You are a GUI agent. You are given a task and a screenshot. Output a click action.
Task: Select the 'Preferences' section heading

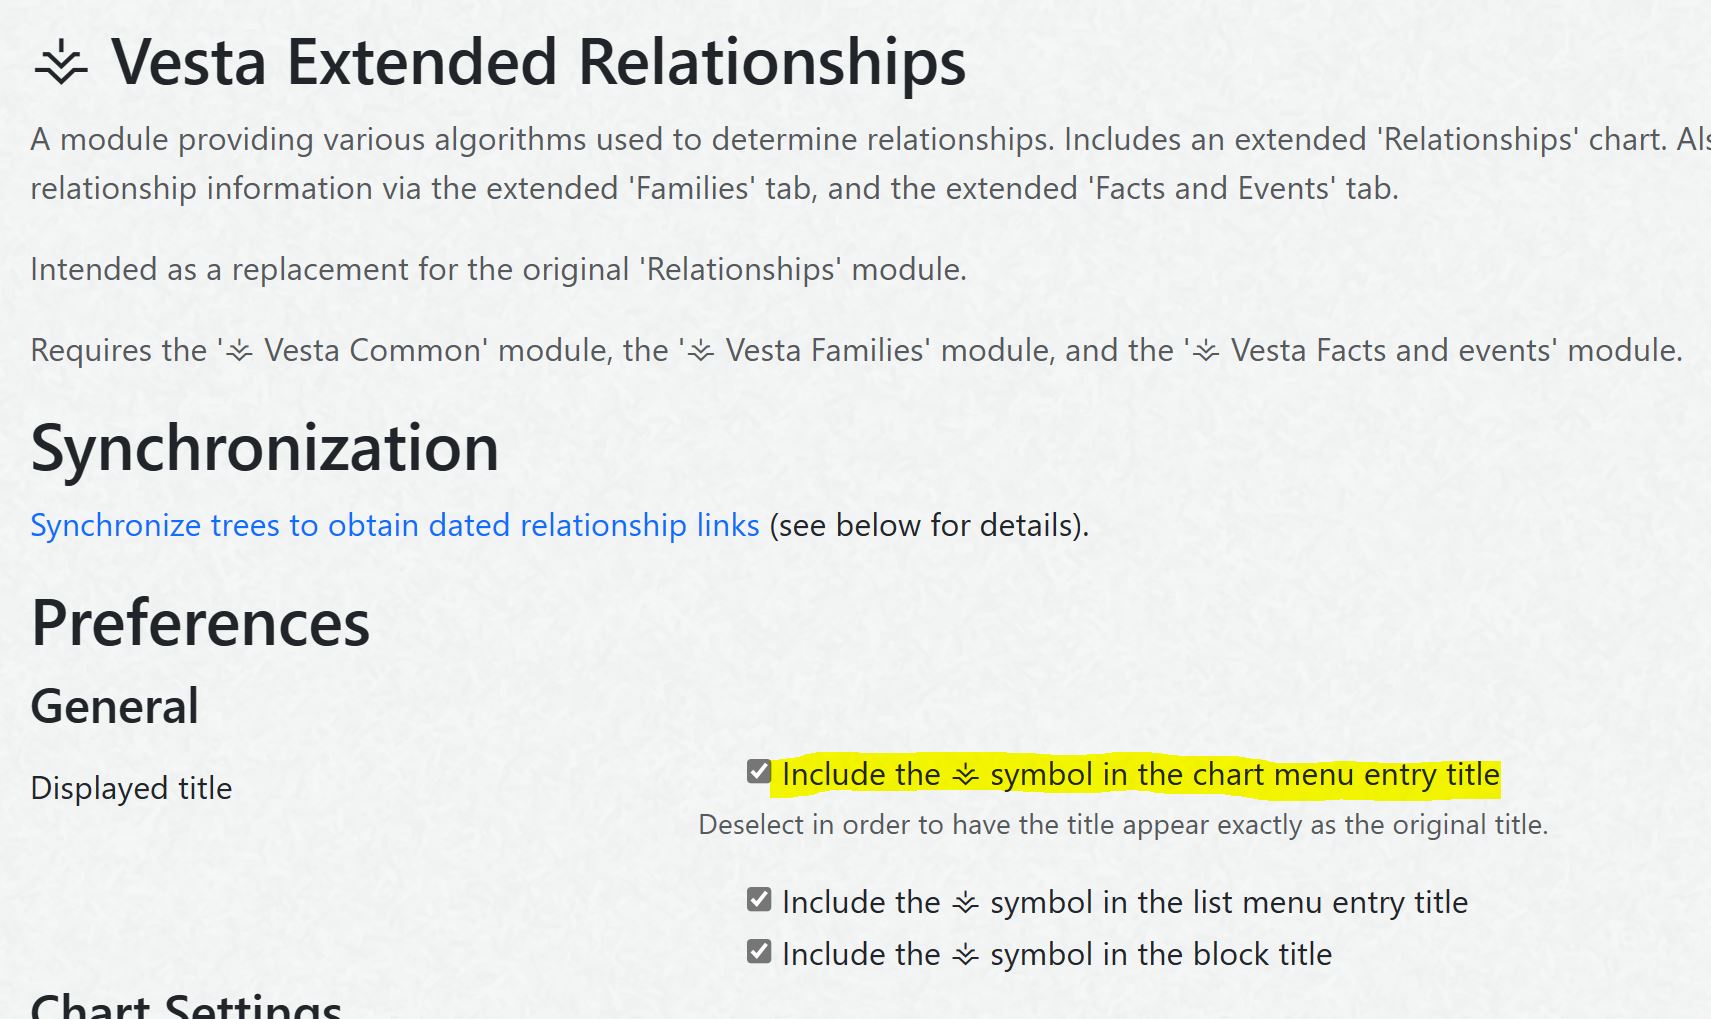pyautogui.click(x=200, y=622)
